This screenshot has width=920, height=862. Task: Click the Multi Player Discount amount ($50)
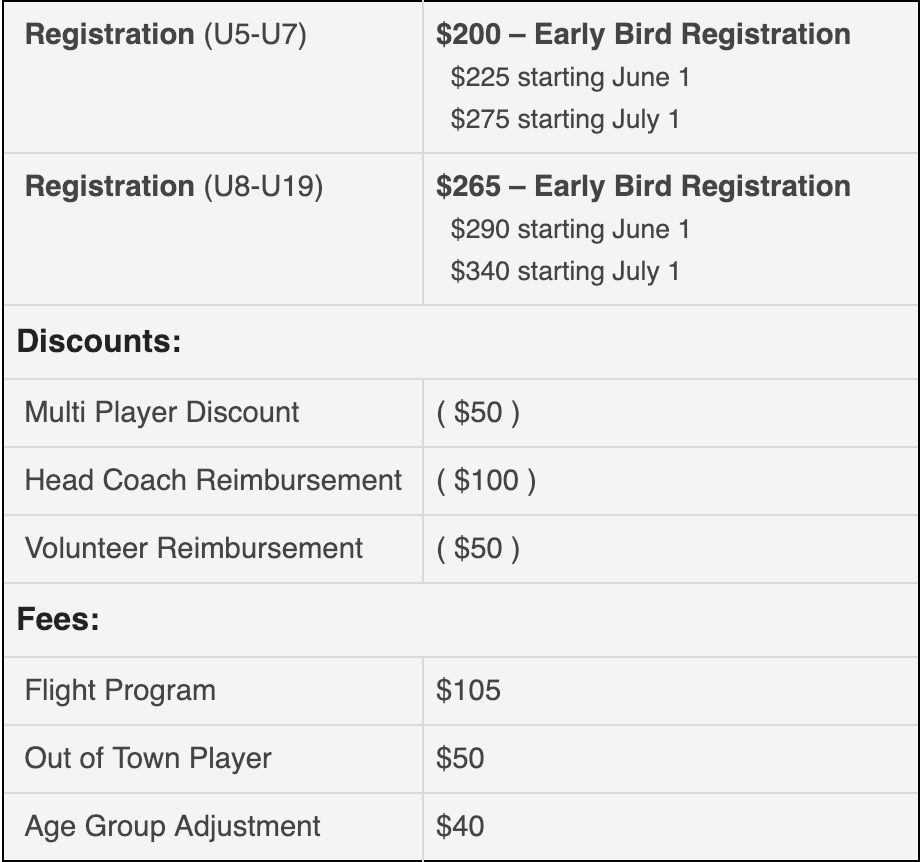[478, 412]
